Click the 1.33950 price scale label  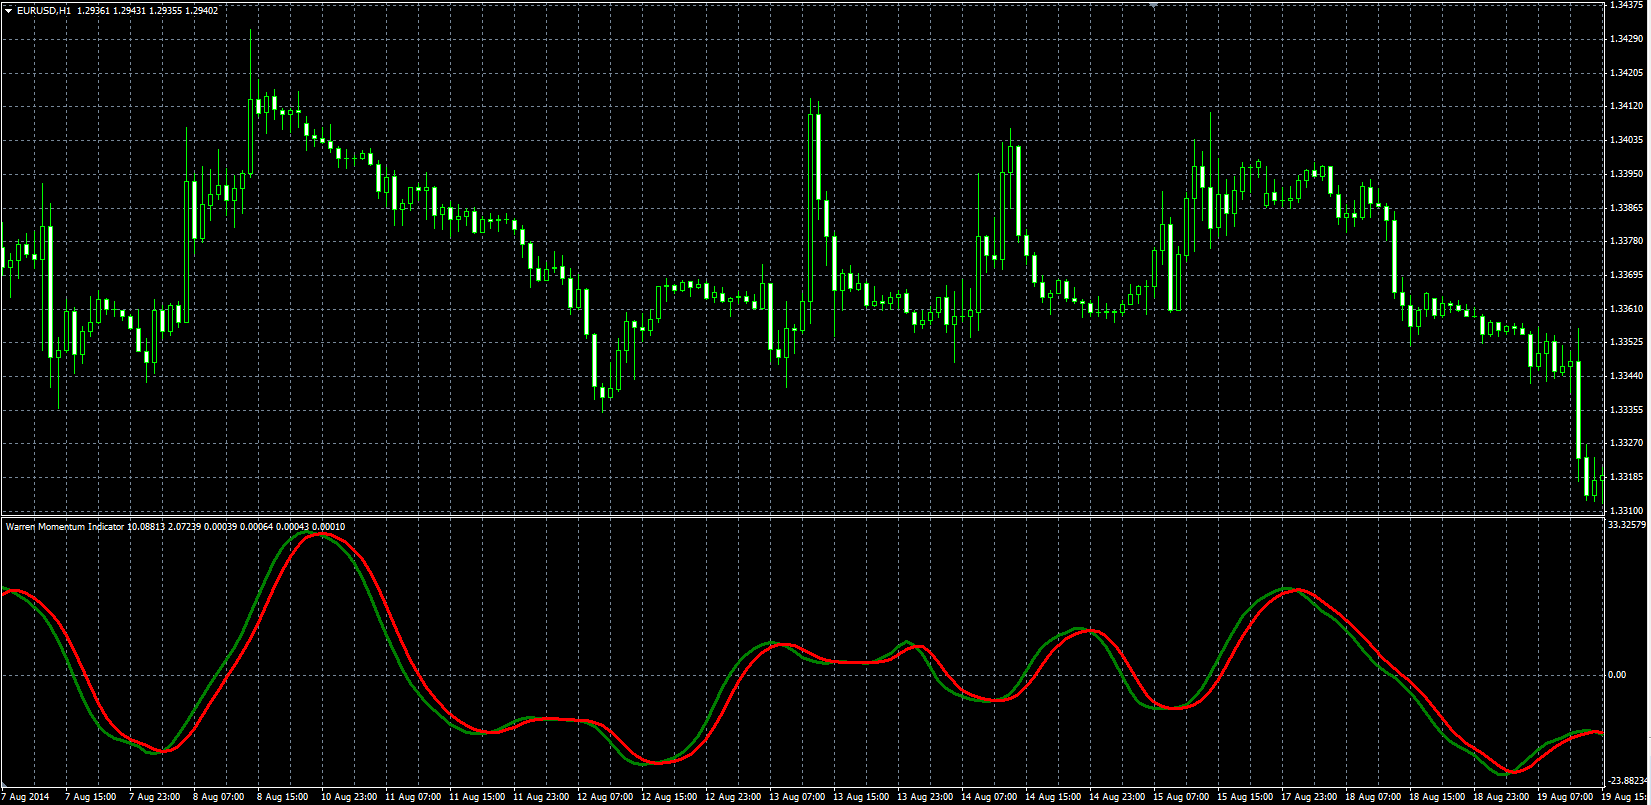coord(1626,174)
